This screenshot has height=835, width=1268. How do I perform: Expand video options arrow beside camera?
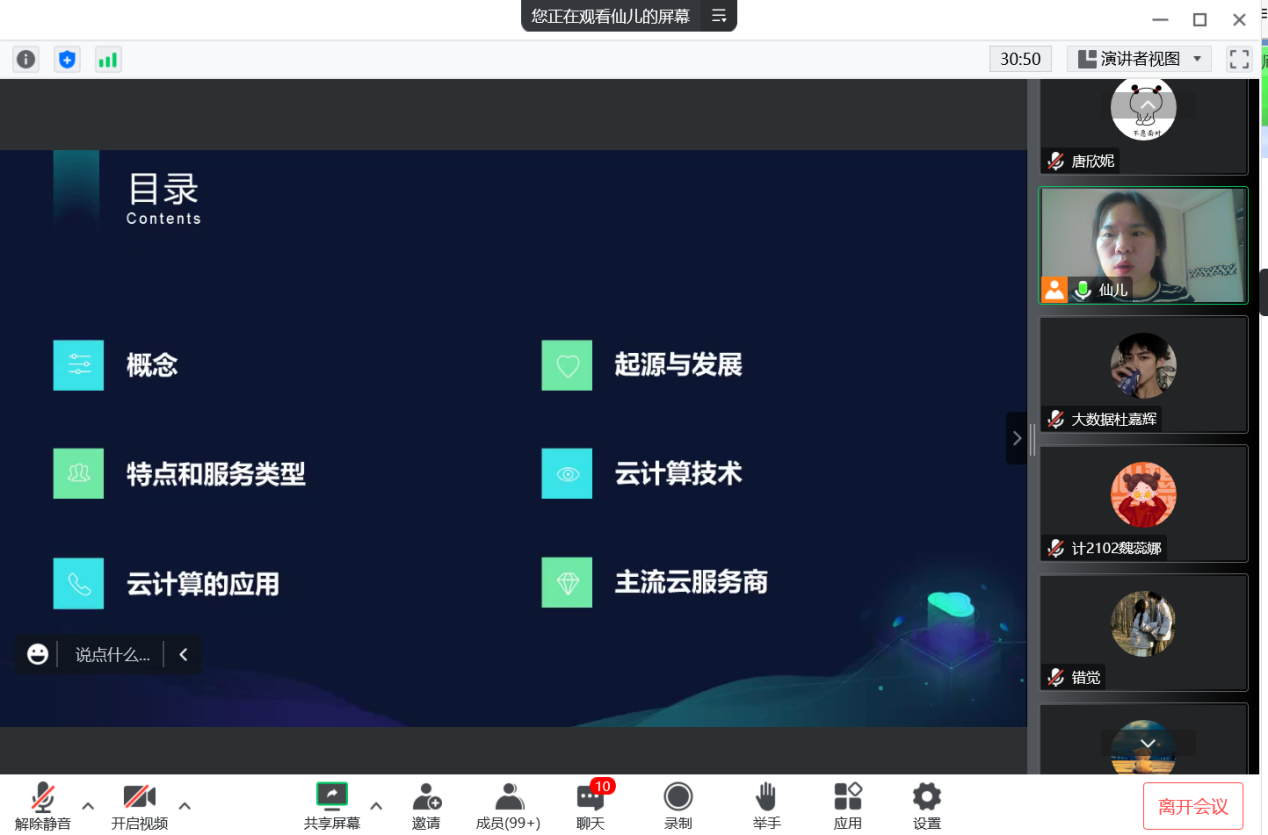(x=184, y=805)
